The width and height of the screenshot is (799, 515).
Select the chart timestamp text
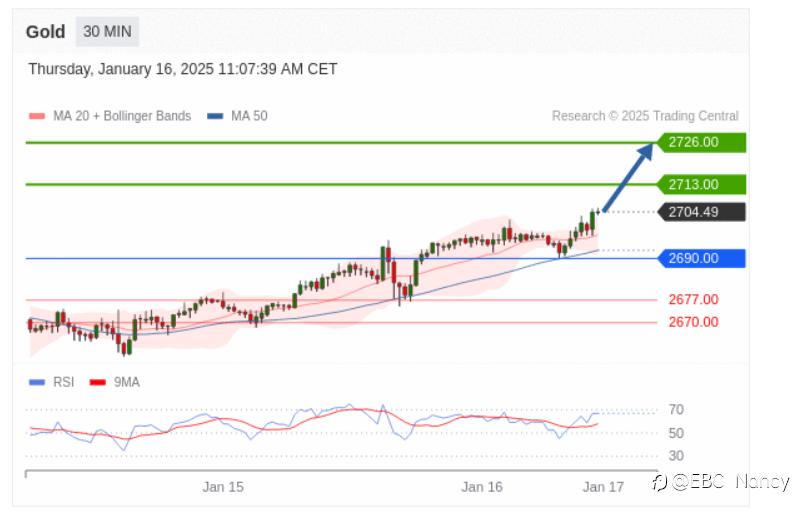pyautogui.click(x=182, y=69)
